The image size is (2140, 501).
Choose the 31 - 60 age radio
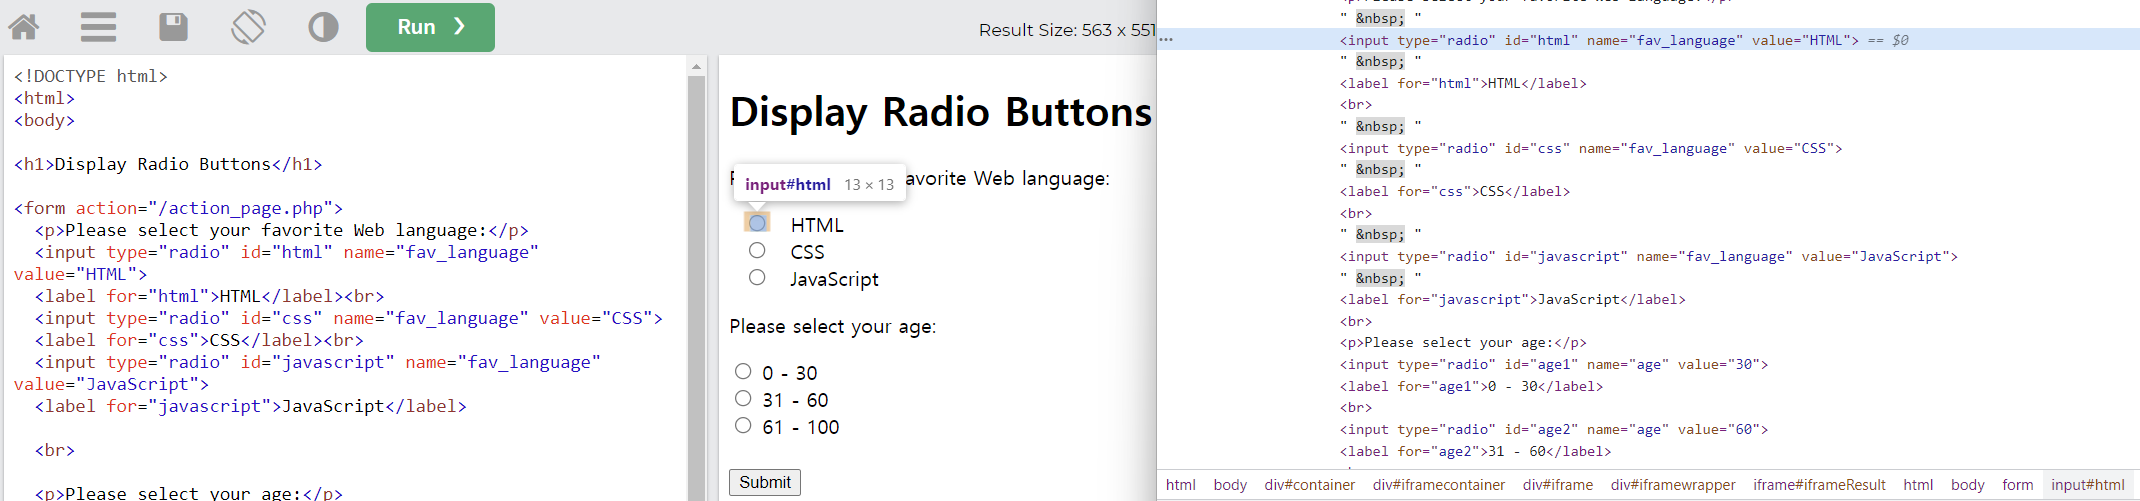click(743, 398)
